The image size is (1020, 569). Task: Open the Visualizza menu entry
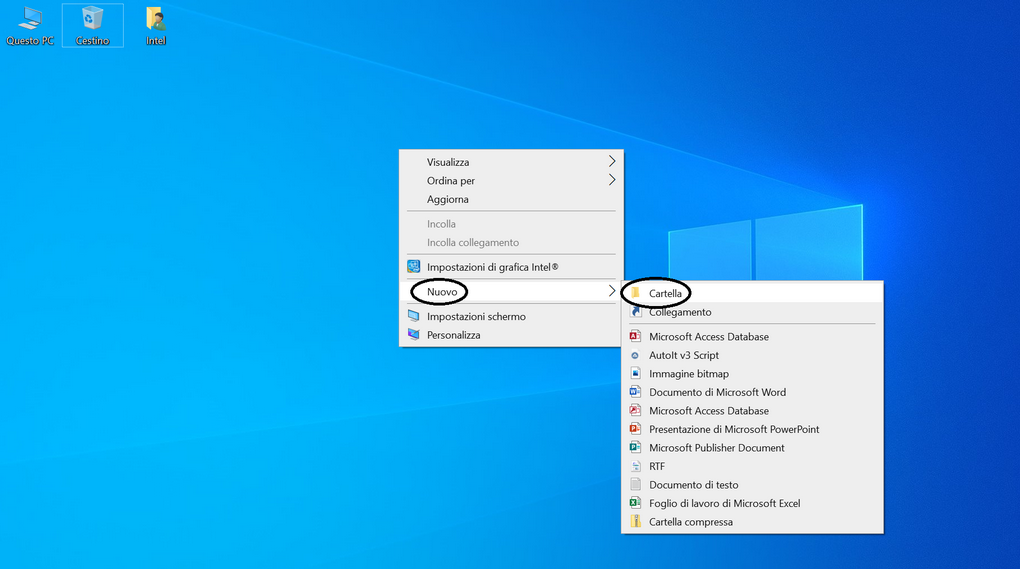[511, 162]
